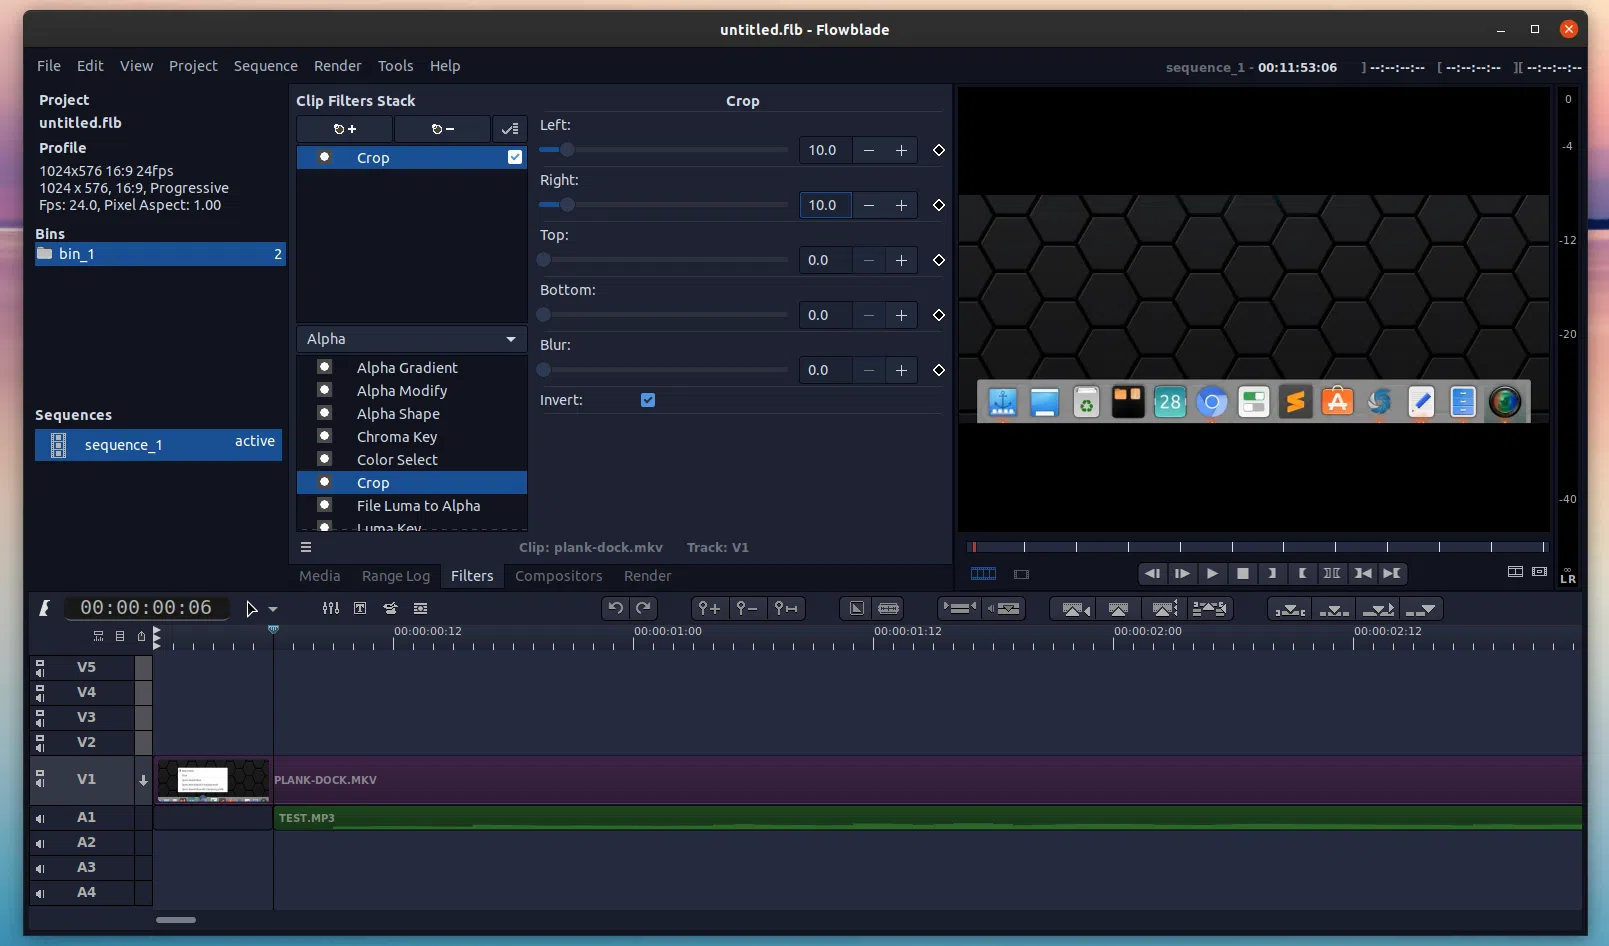The image size is (1609, 946).
Task: Increase the Left crop value with plus
Action: point(901,150)
